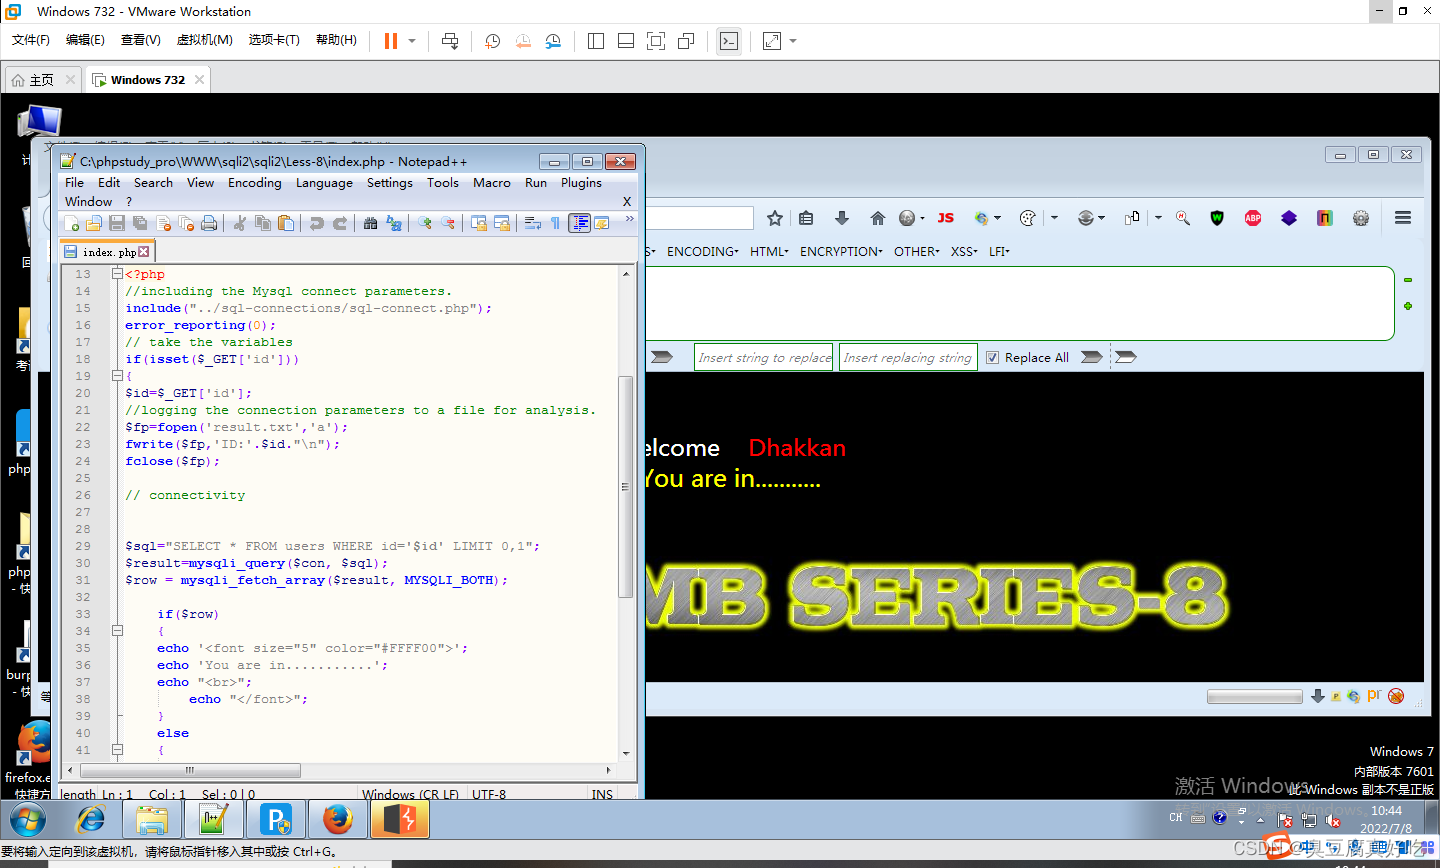This screenshot has height=868, width=1440.
Task: Open the ENCRYPTION dropdown in HackBar
Action: [x=841, y=251]
